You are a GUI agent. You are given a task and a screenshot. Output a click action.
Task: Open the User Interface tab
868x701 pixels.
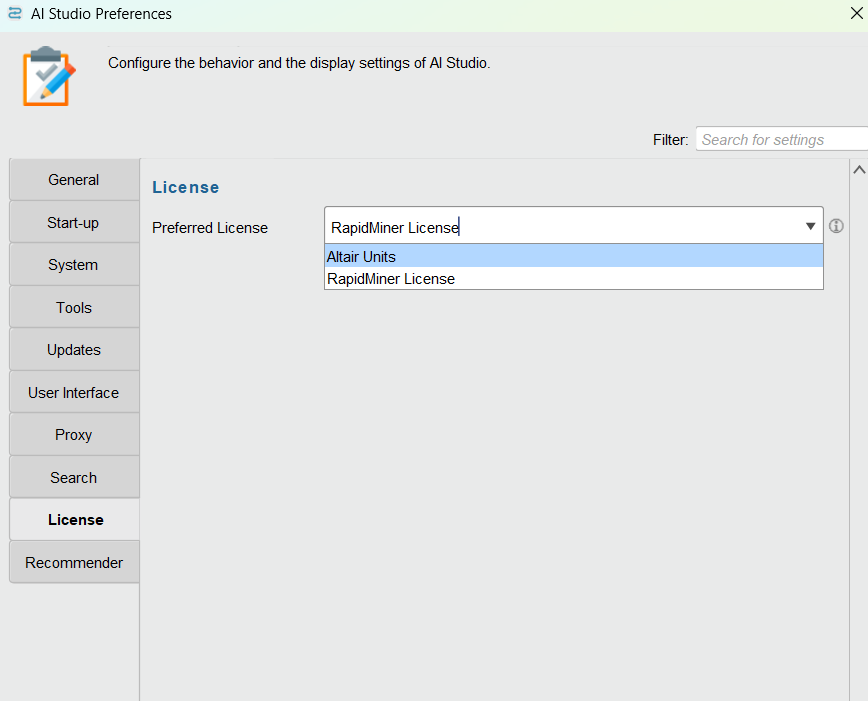(x=74, y=393)
